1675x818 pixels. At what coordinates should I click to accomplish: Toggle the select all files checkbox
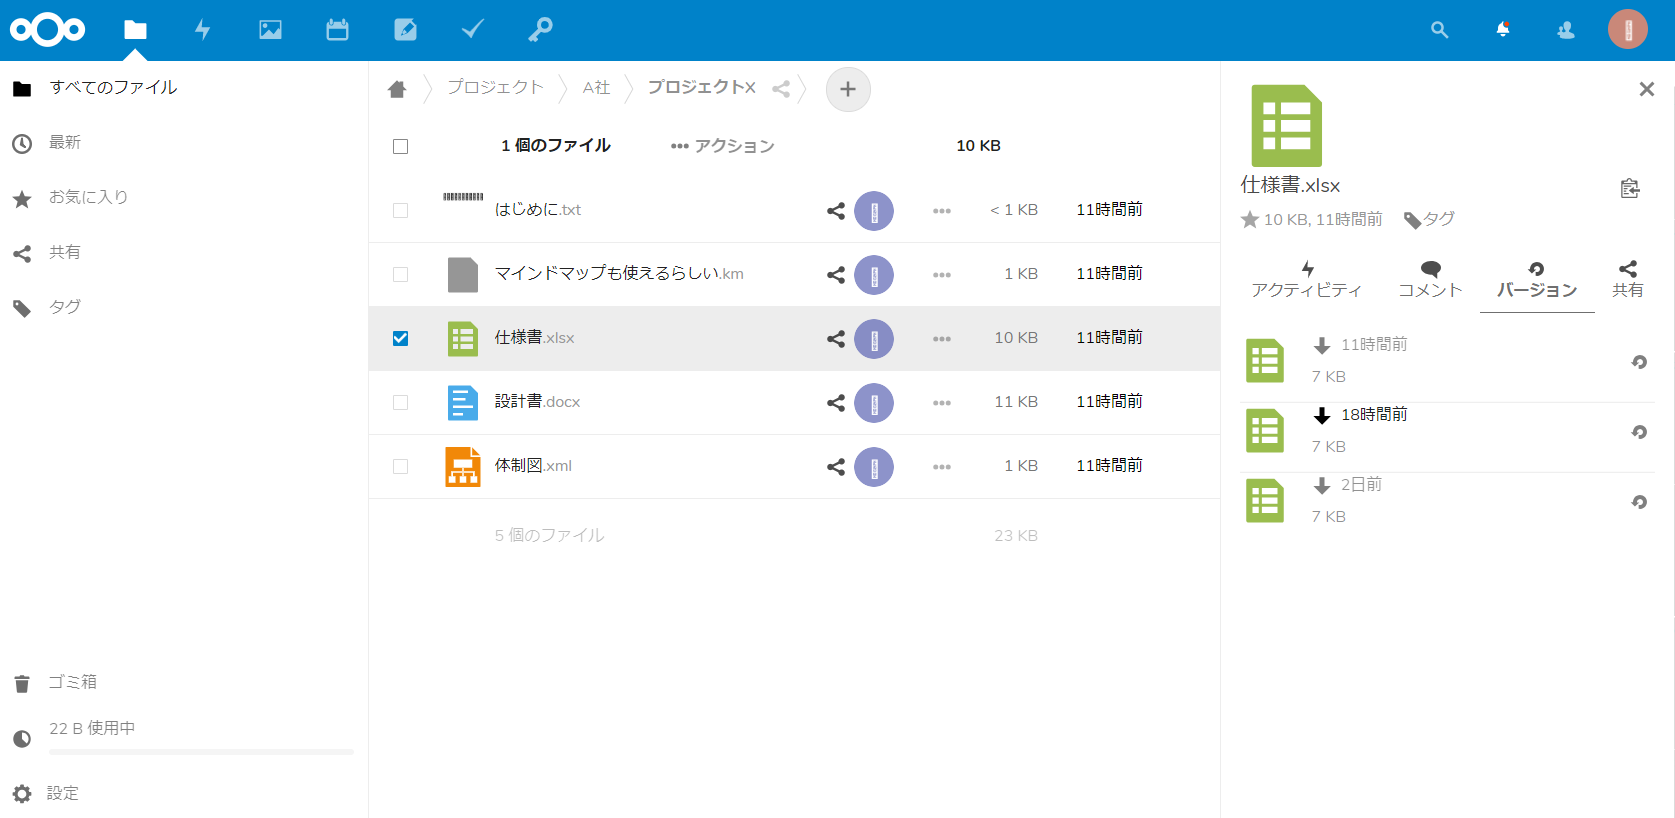[401, 147]
